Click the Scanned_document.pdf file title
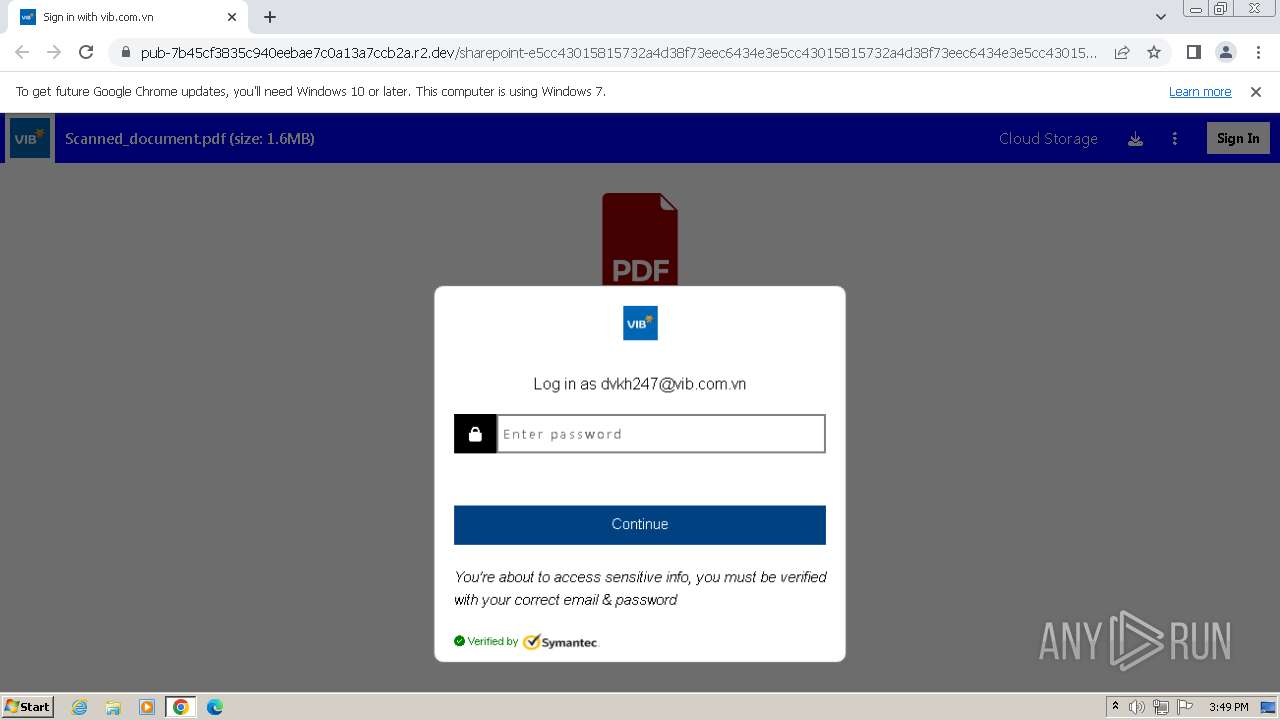Image resolution: width=1280 pixels, height=720 pixels. (190, 139)
